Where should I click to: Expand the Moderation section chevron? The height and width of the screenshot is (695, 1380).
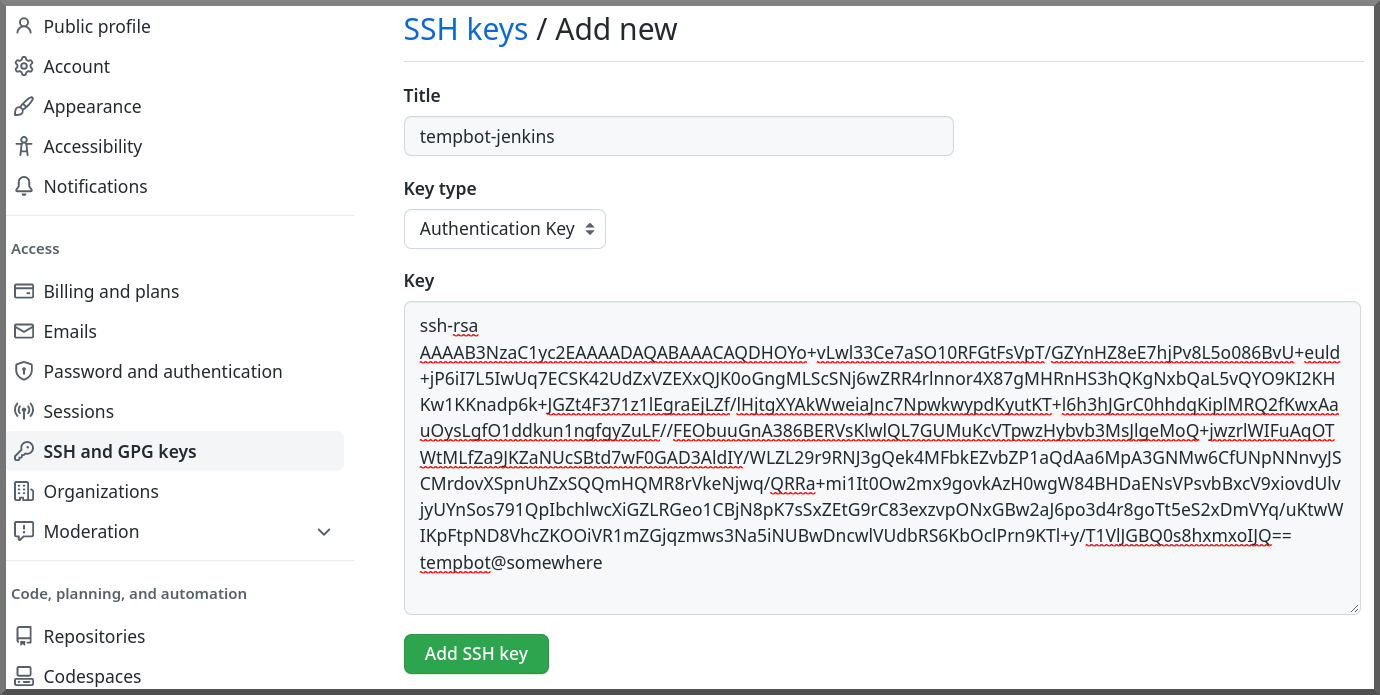click(324, 532)
